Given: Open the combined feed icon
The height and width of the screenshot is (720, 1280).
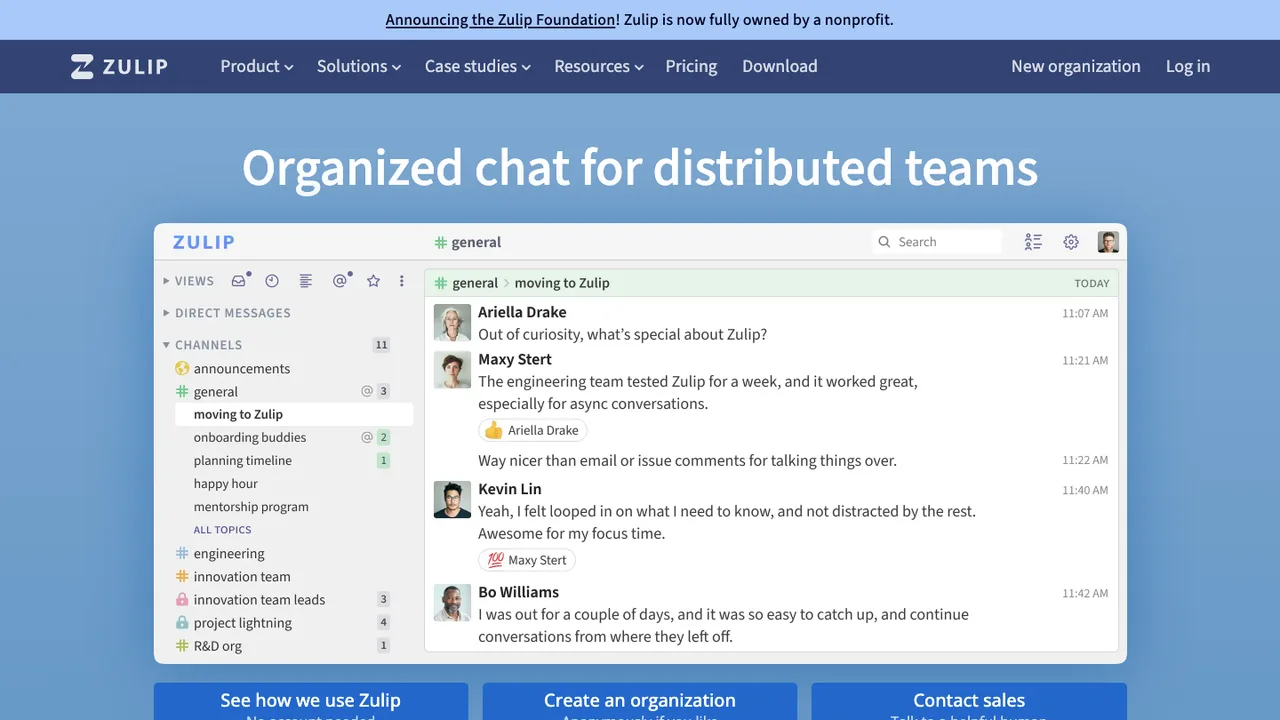Looking at the screenshot, I should 306,281.
